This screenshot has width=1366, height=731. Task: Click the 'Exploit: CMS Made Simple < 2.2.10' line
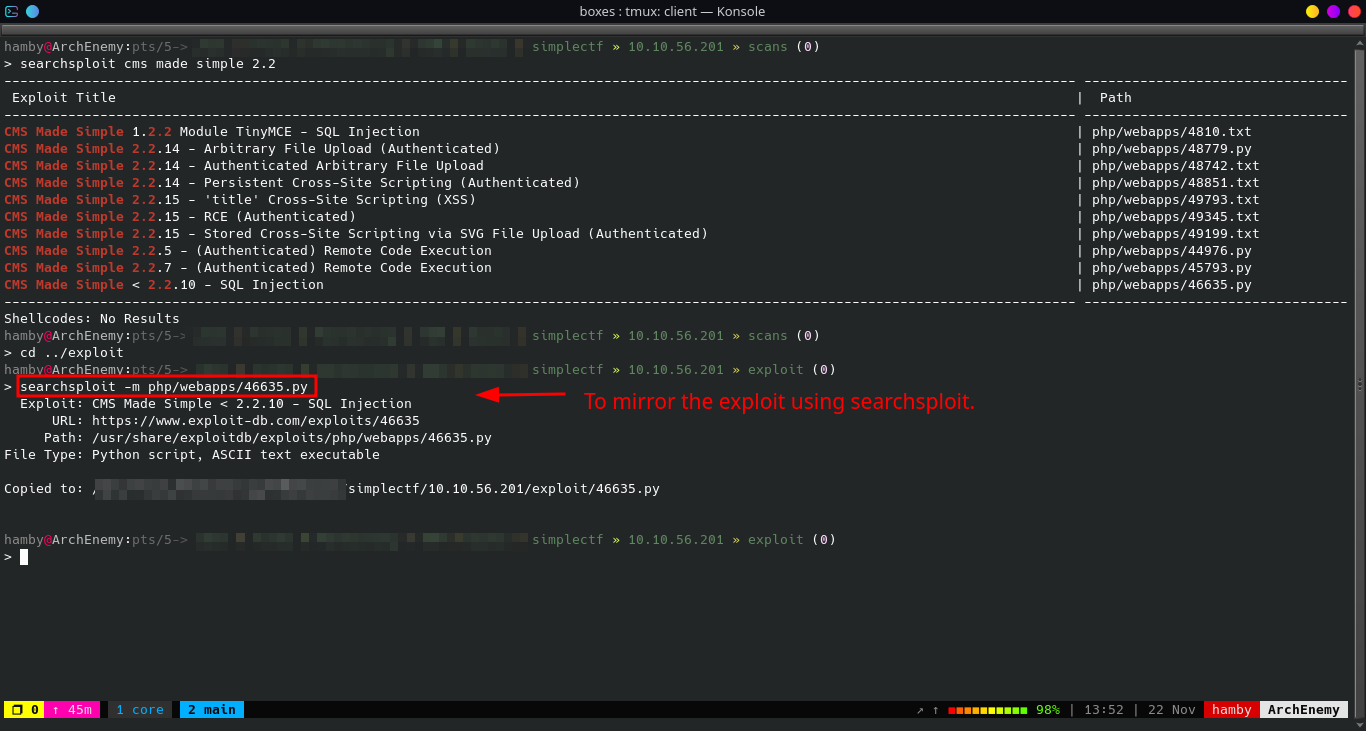pos(216,403)
